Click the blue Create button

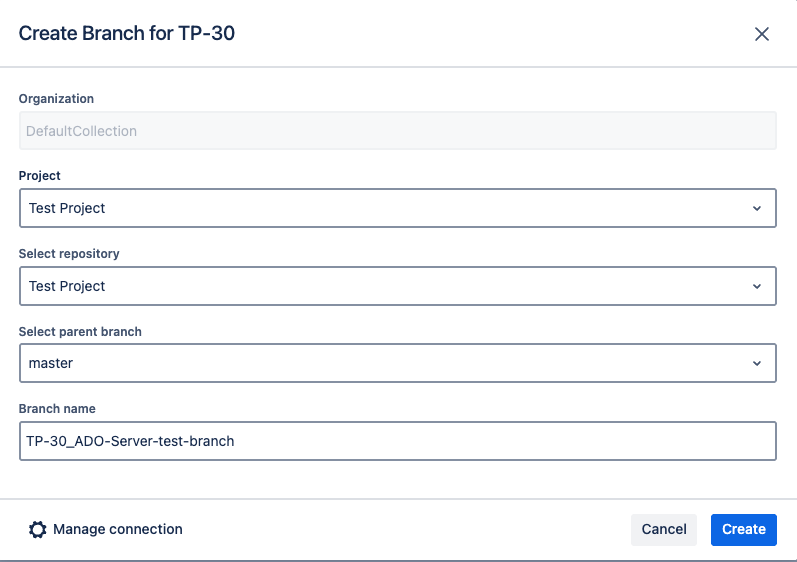click(x=744, y=530)
